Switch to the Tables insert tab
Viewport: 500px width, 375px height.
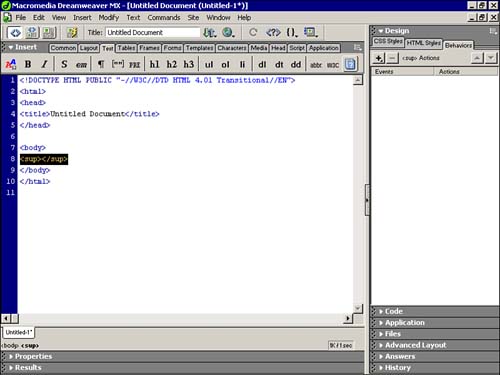tap(126, 48)
